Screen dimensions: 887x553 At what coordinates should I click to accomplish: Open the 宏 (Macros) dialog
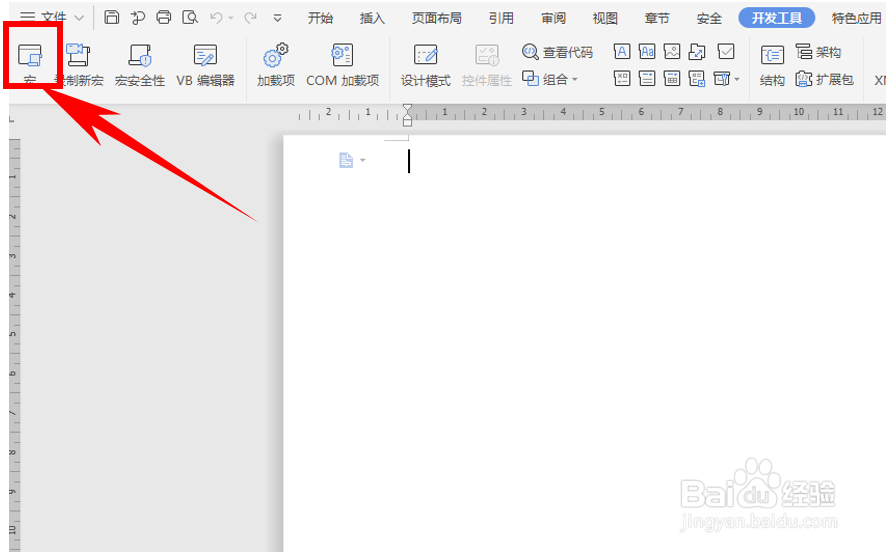coord(30,63)
